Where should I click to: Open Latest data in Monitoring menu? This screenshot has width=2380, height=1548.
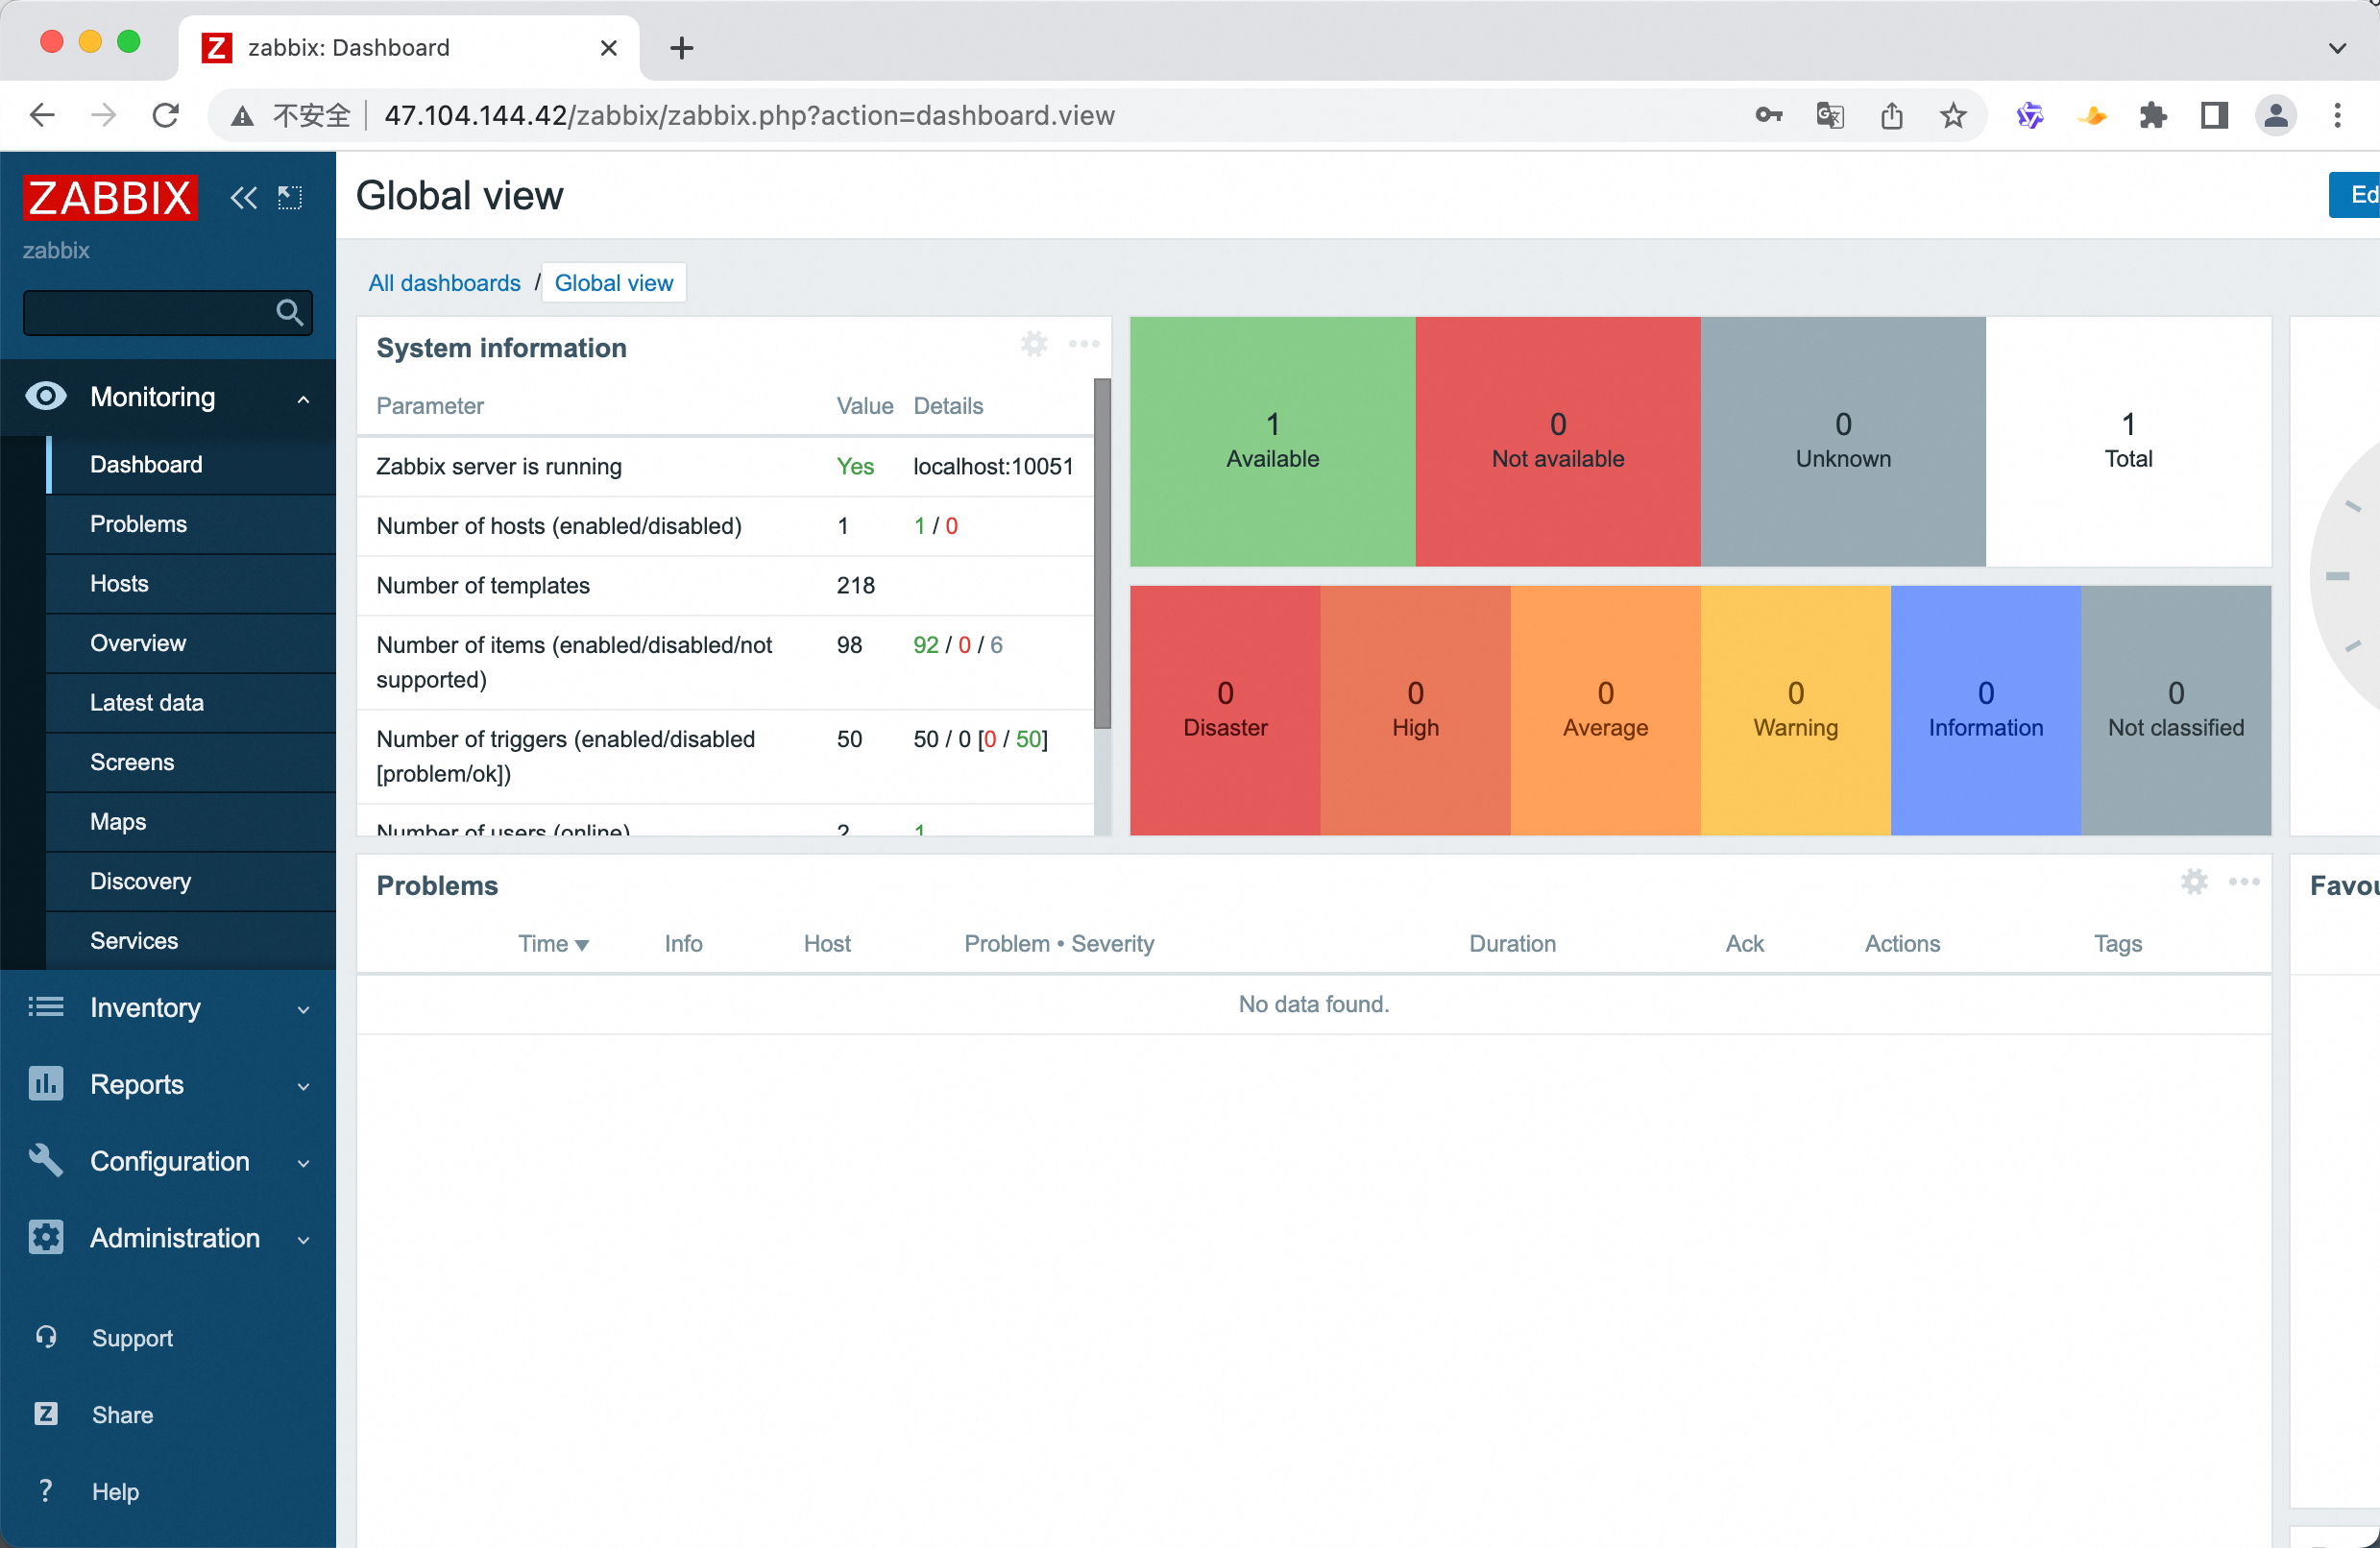tap(191, 702)
